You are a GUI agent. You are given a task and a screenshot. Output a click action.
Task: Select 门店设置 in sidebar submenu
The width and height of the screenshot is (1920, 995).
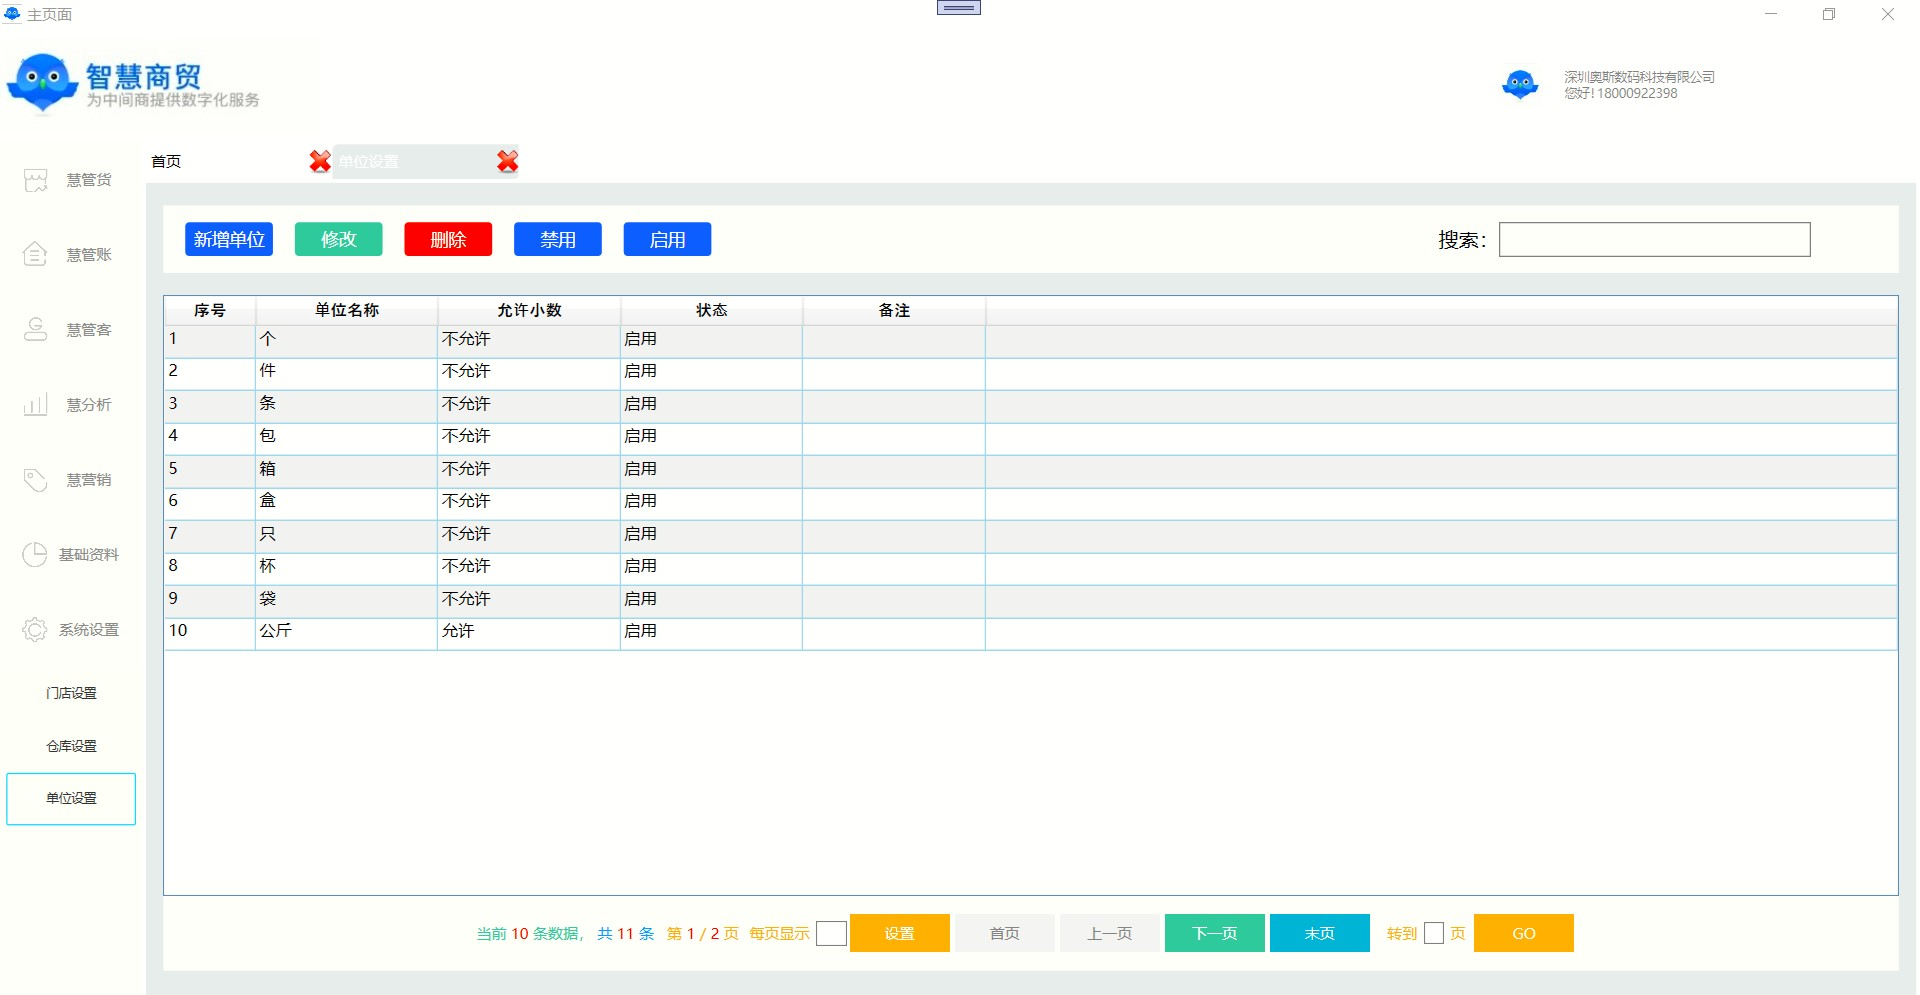tap(71, 693)
